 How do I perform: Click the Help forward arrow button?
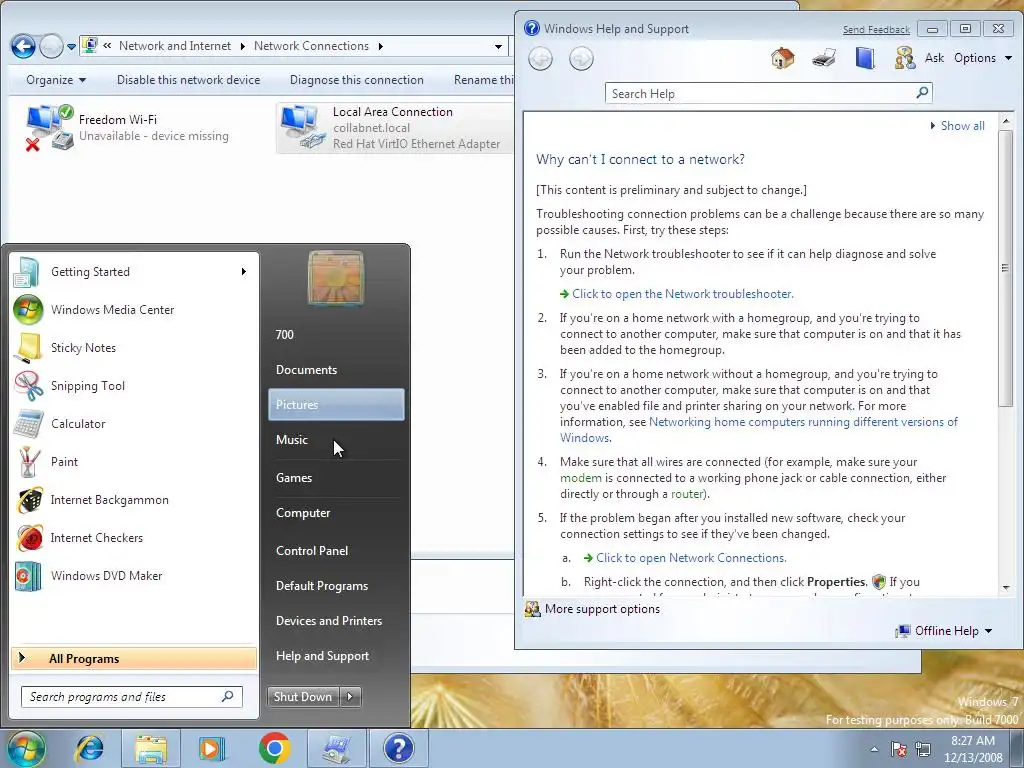coord(581,59)
